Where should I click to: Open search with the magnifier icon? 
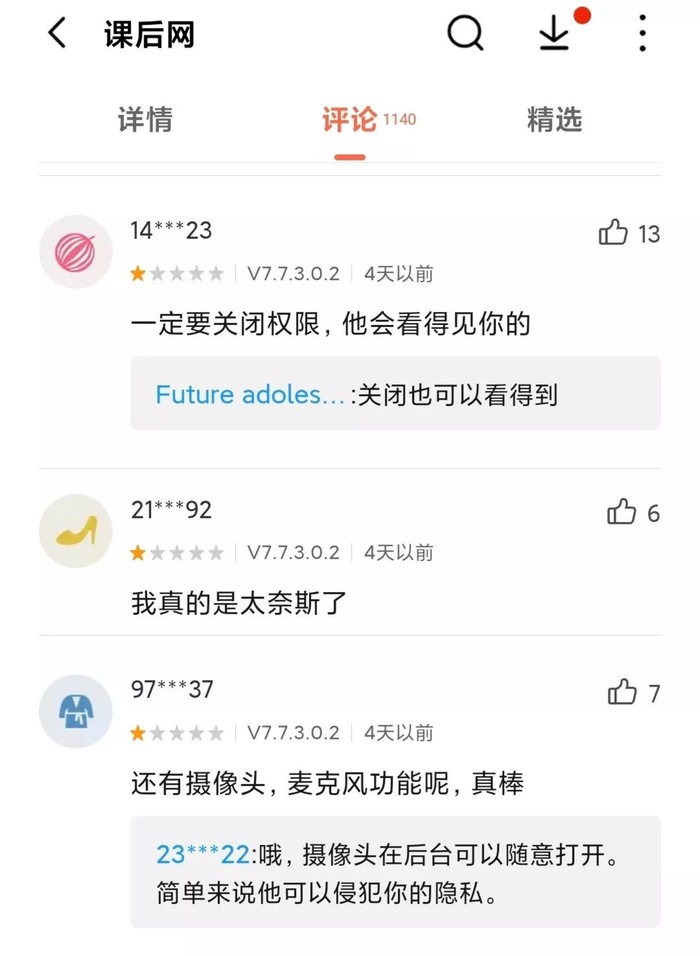465,34
